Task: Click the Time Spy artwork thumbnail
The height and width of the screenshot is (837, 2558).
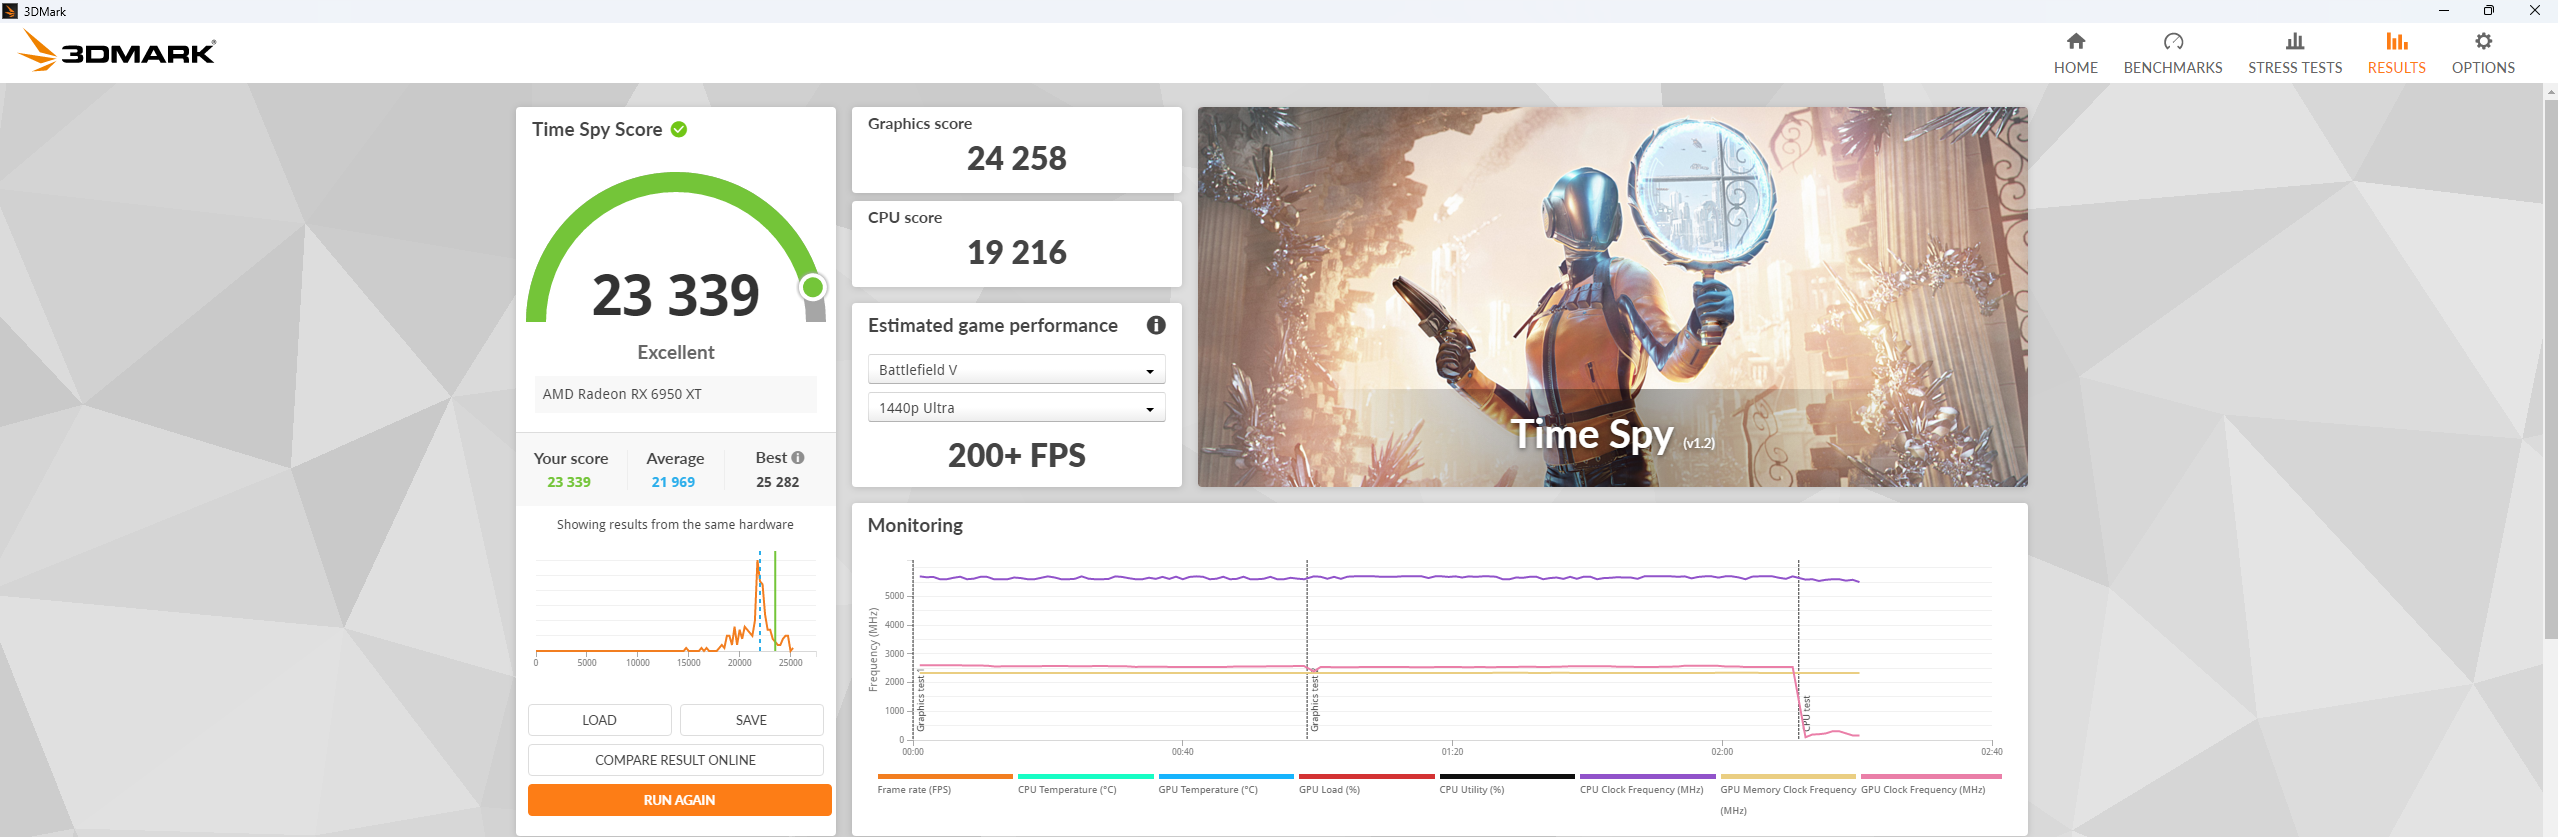Action: click(x=1612, y=297)
